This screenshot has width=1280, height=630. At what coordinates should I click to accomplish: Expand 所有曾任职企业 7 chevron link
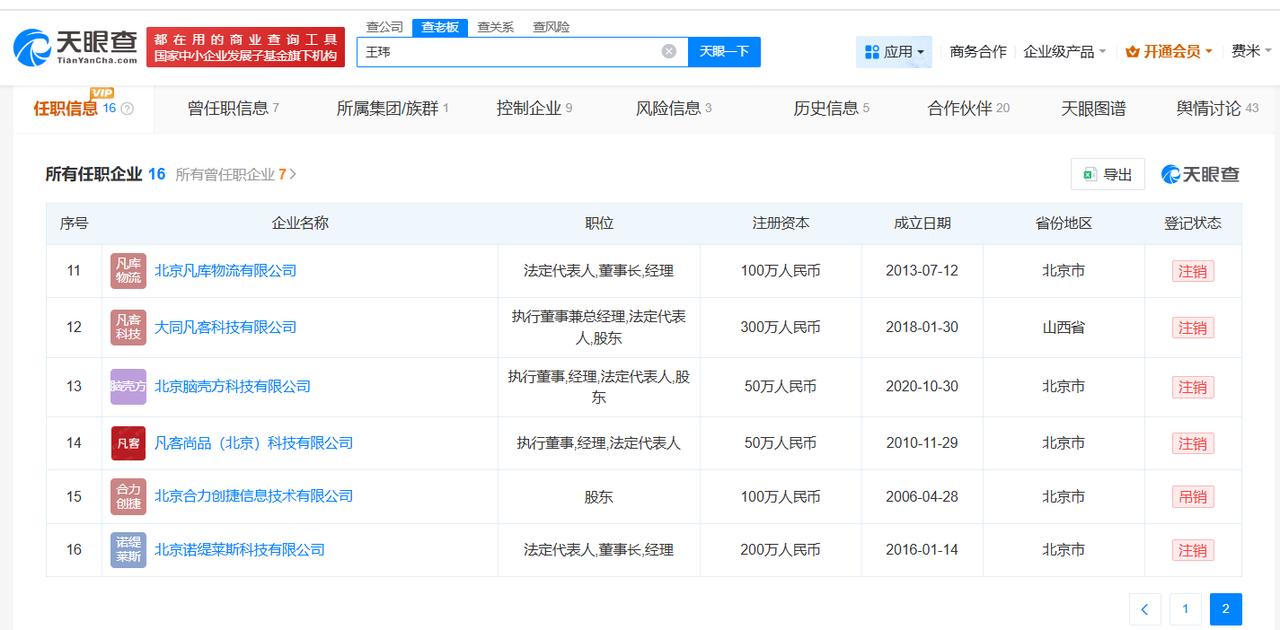click(x=236, y=174)
